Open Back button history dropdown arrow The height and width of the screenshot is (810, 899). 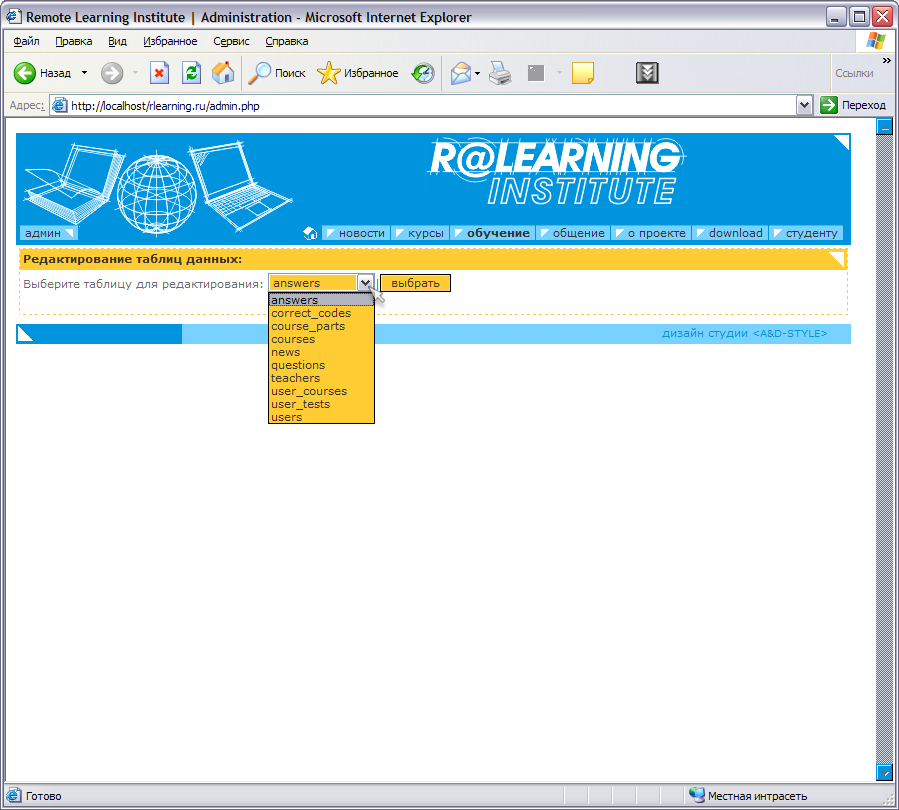pyautogui.click(x=84, y=73)
